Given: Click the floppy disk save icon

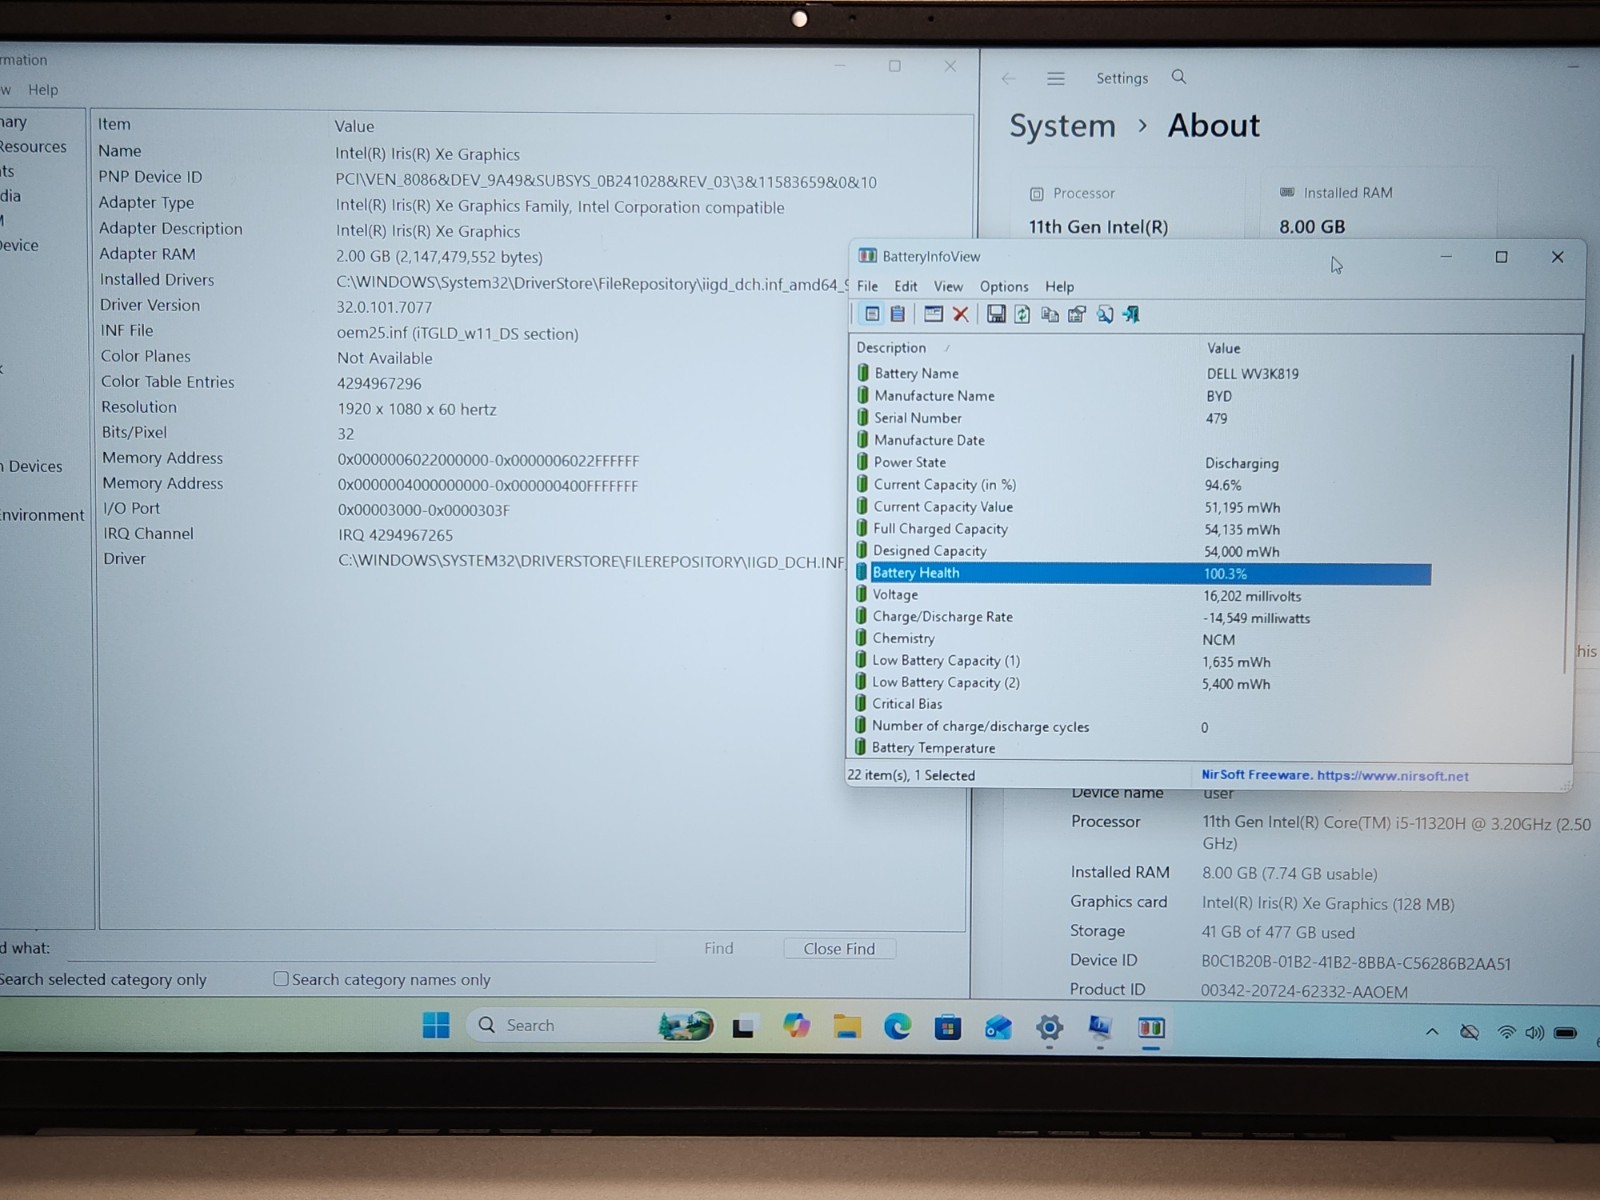Looking at the screenshot, I should [996, 314].
